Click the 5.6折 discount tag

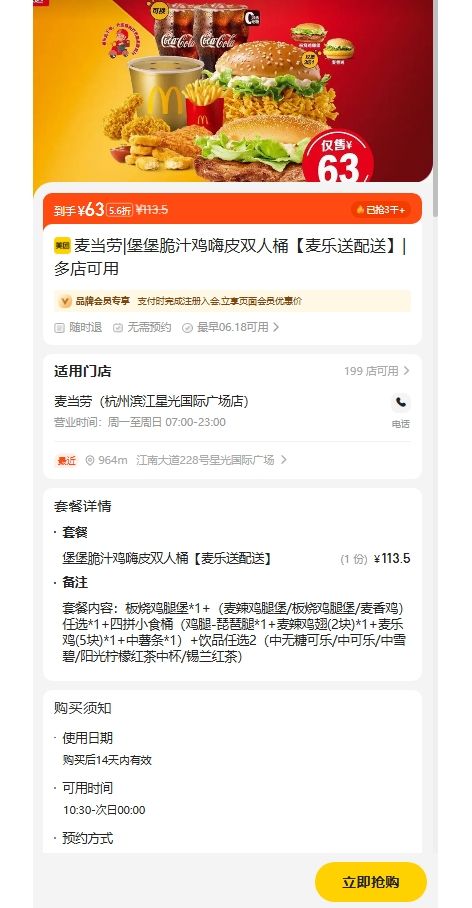119,210
